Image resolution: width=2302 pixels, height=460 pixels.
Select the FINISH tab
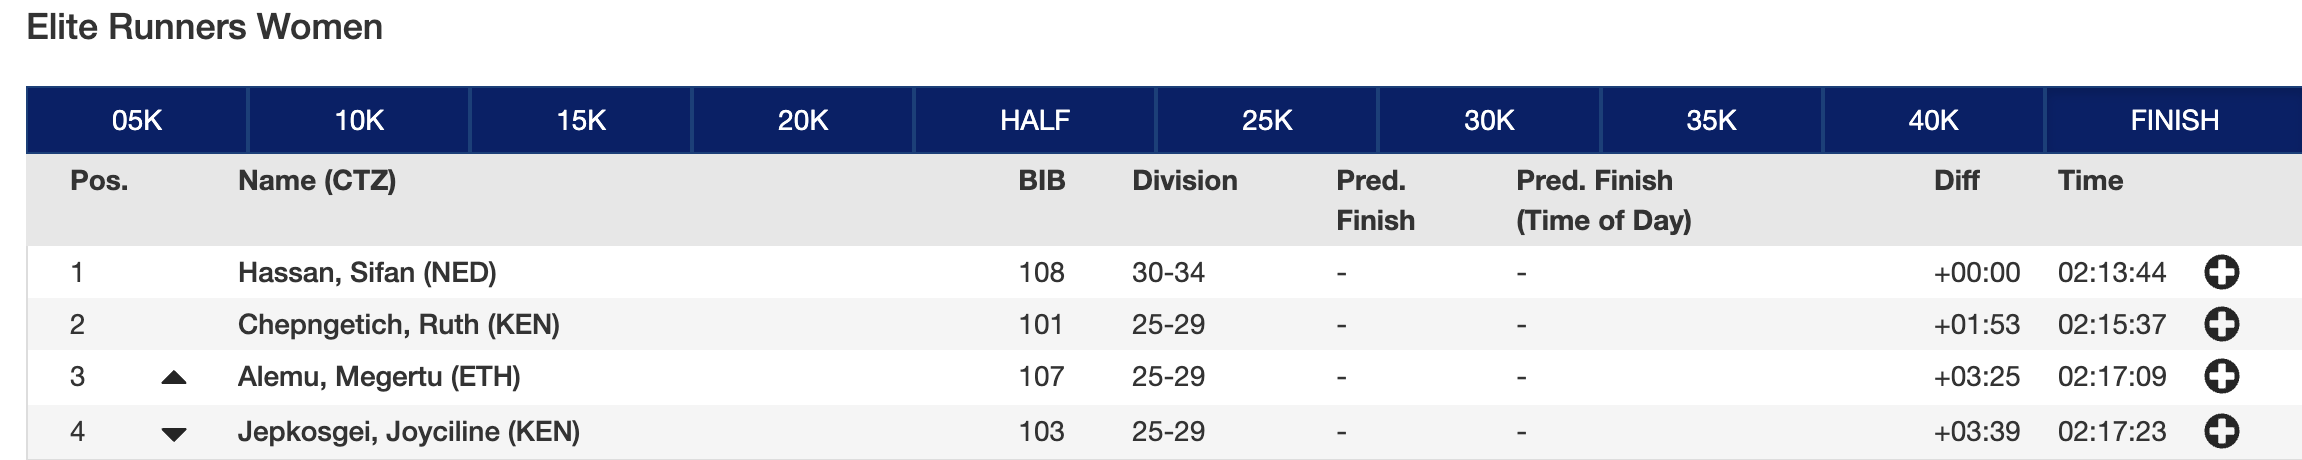point(2174,121)
